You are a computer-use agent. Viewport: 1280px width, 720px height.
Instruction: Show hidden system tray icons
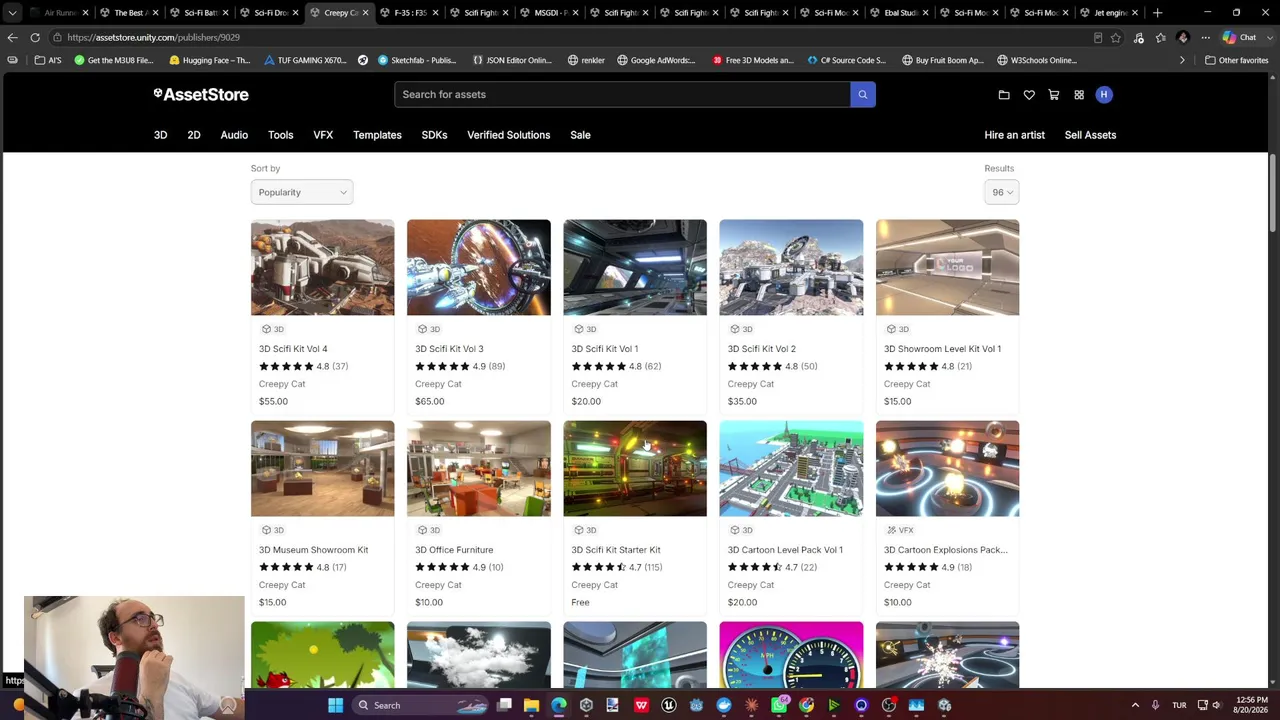click(1135, 705)
